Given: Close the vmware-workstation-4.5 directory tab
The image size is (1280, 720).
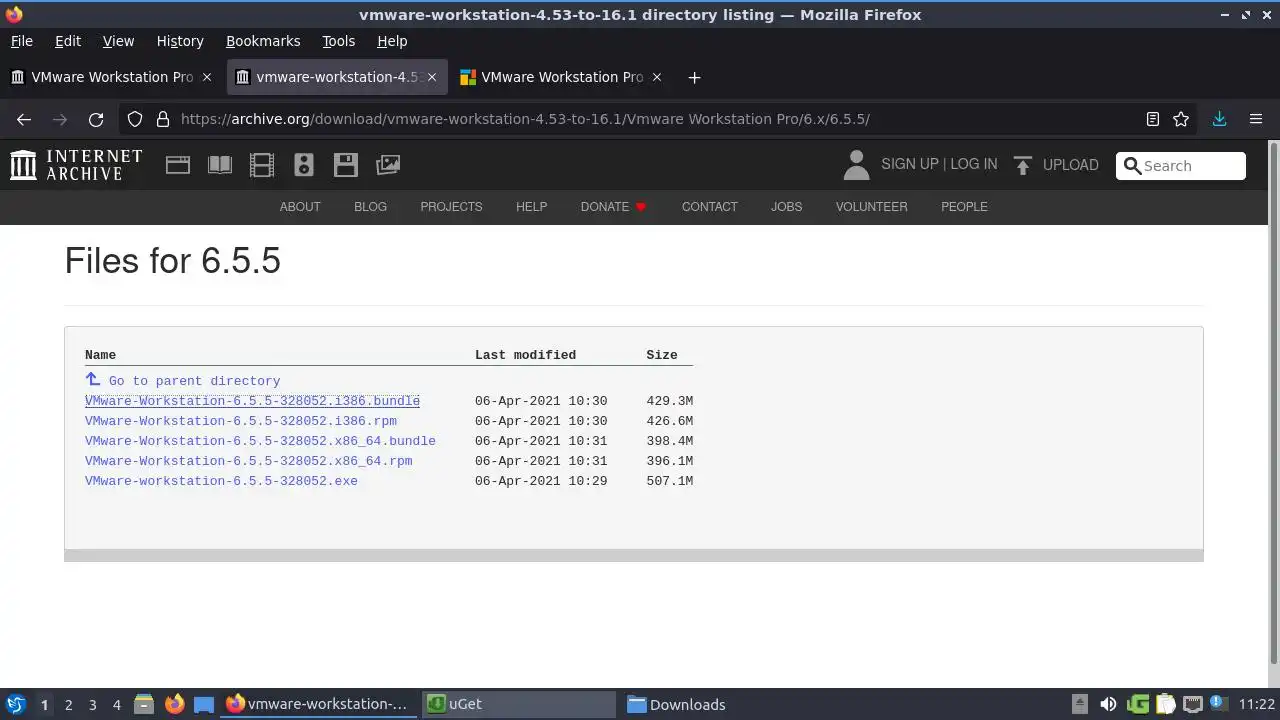Looking at the screenshot, I should [x=432, y=77].
